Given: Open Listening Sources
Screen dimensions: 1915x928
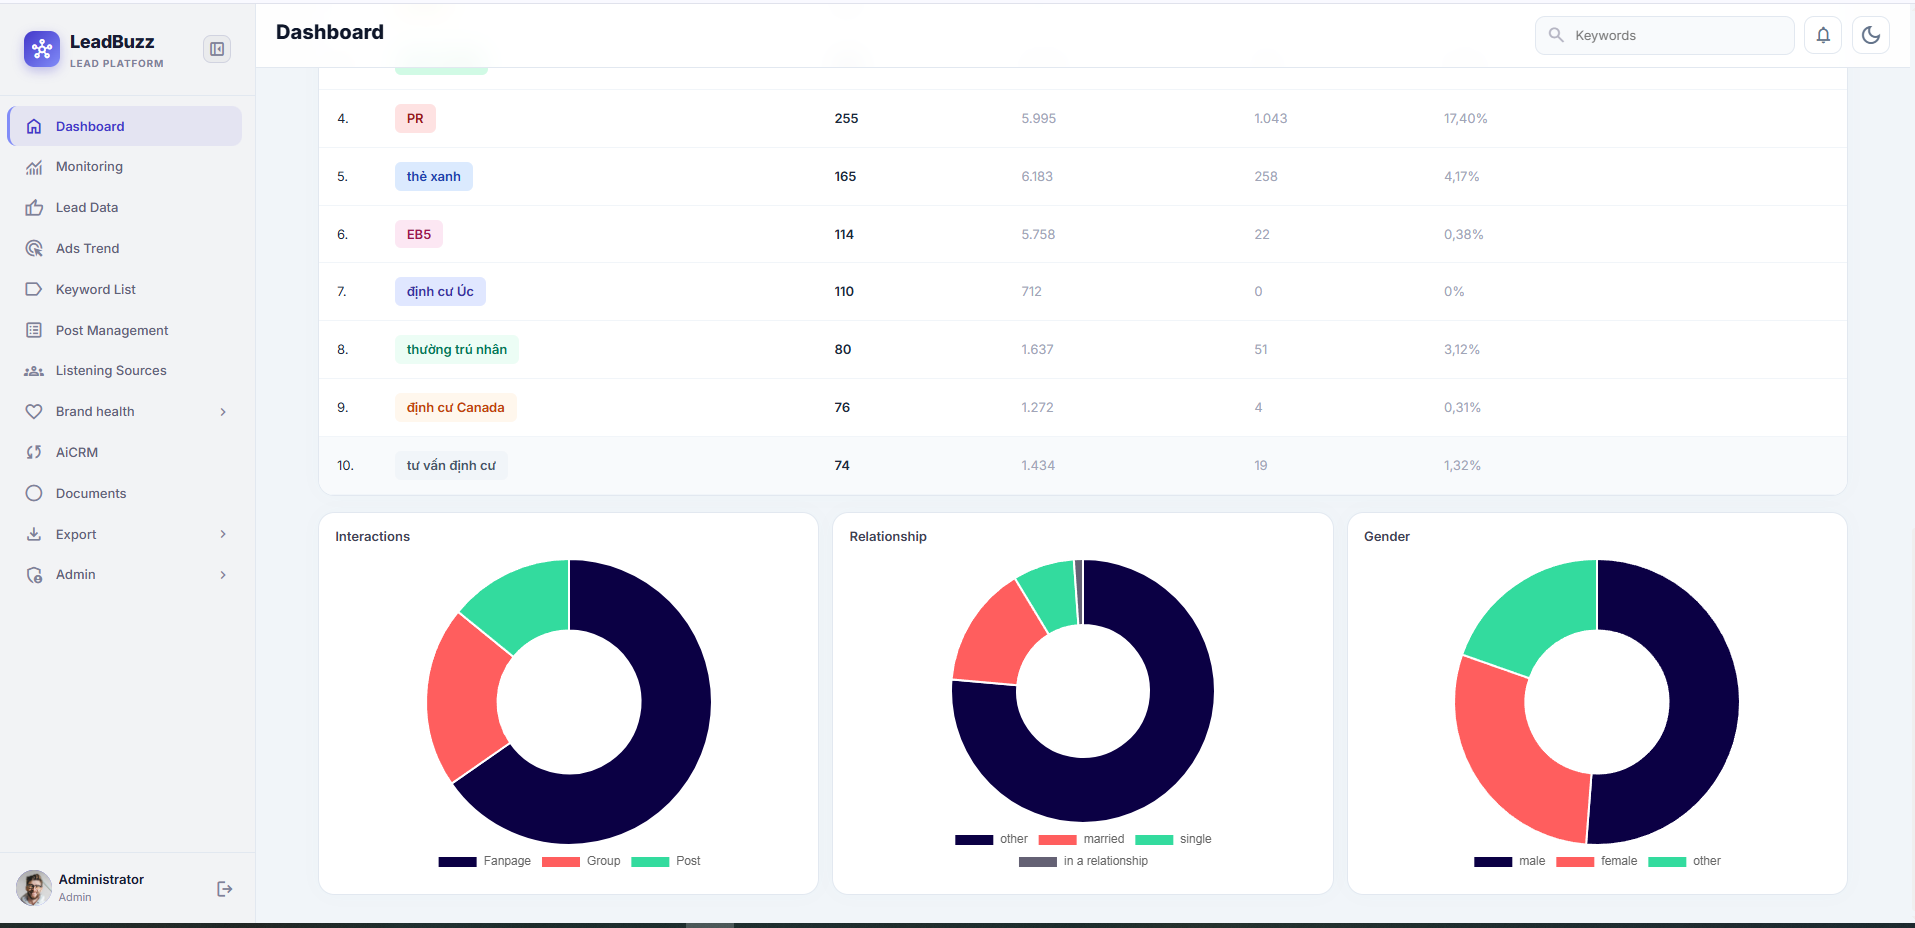Looking at the screenshot, I should point(125,371).
